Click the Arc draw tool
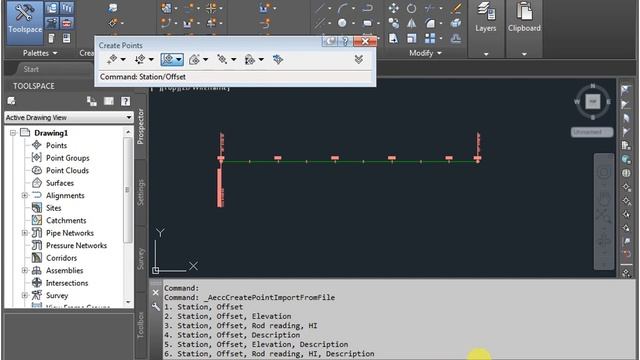 coord(342,8)
